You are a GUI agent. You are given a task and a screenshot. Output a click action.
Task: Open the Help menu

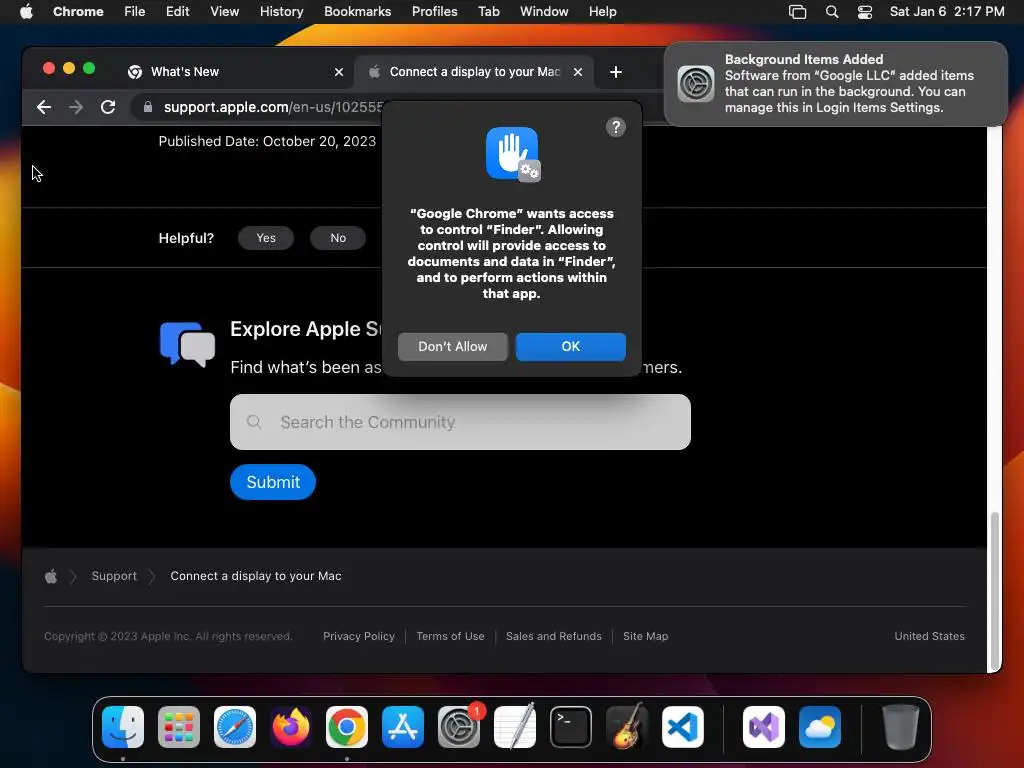point(602,12)
